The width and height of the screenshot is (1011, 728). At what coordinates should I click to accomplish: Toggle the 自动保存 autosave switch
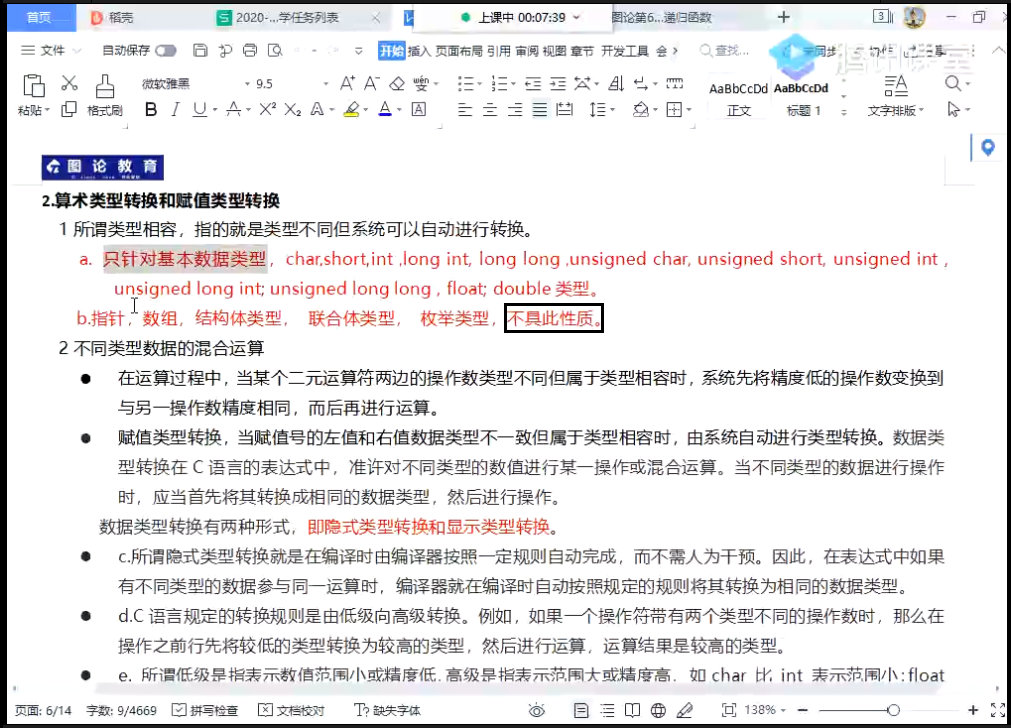(x=165, y=51)
